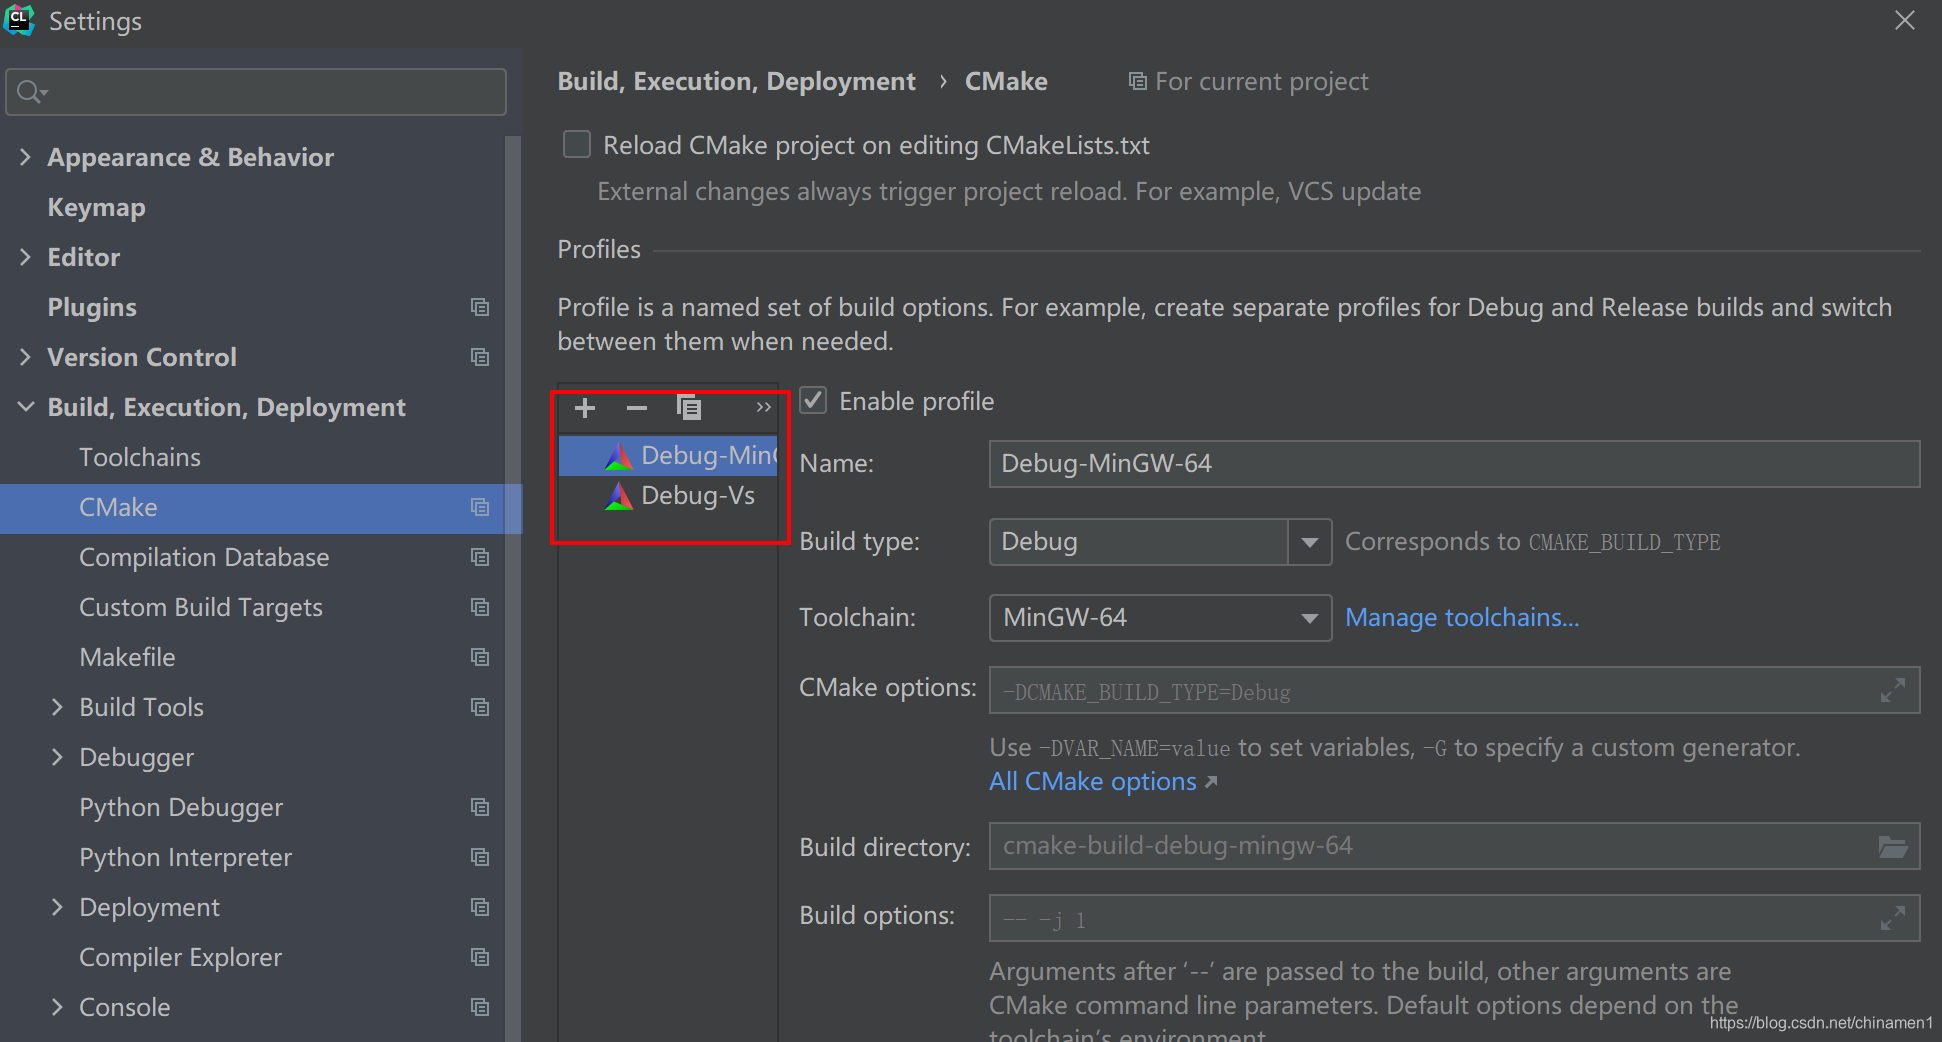Viewport: 1942px width, 1042px height.
Task: Click the CMake options field
Action: 1454,690
